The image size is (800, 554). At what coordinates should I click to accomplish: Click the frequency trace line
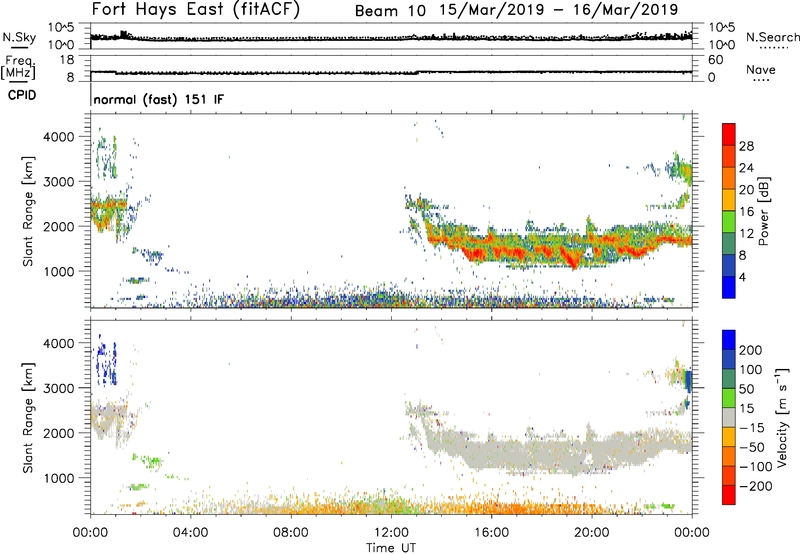[x=391, y=72]
